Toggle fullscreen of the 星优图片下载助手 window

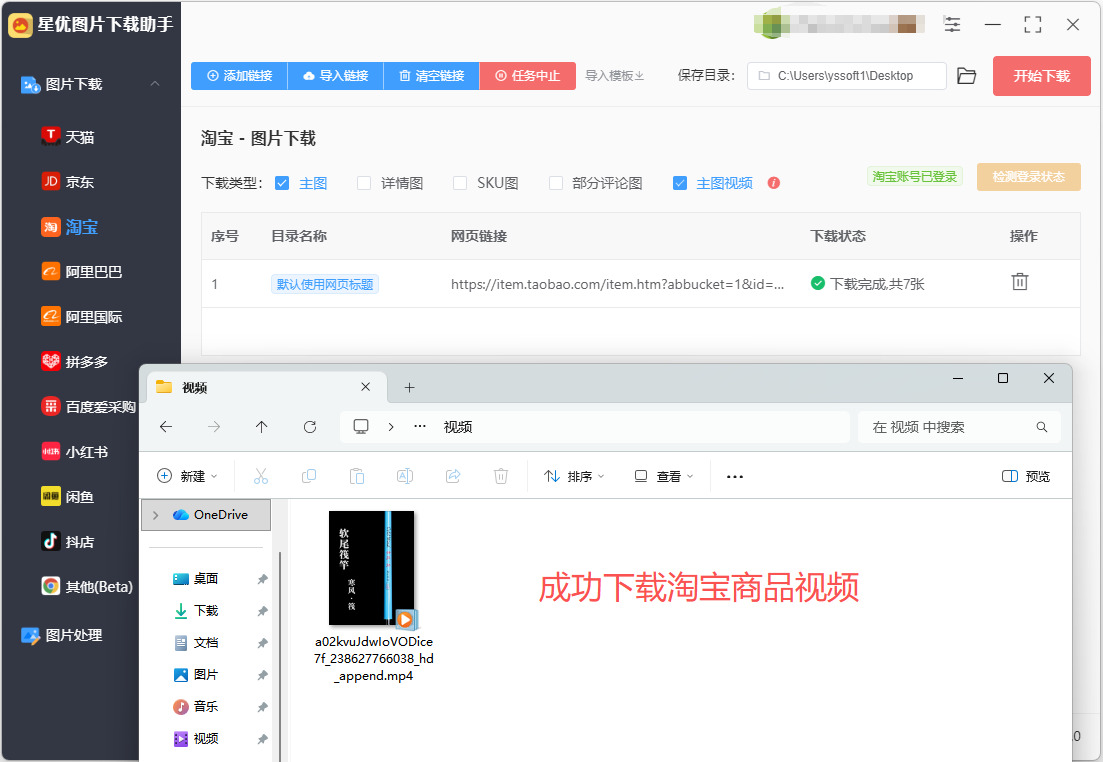tap(1033, 25)
